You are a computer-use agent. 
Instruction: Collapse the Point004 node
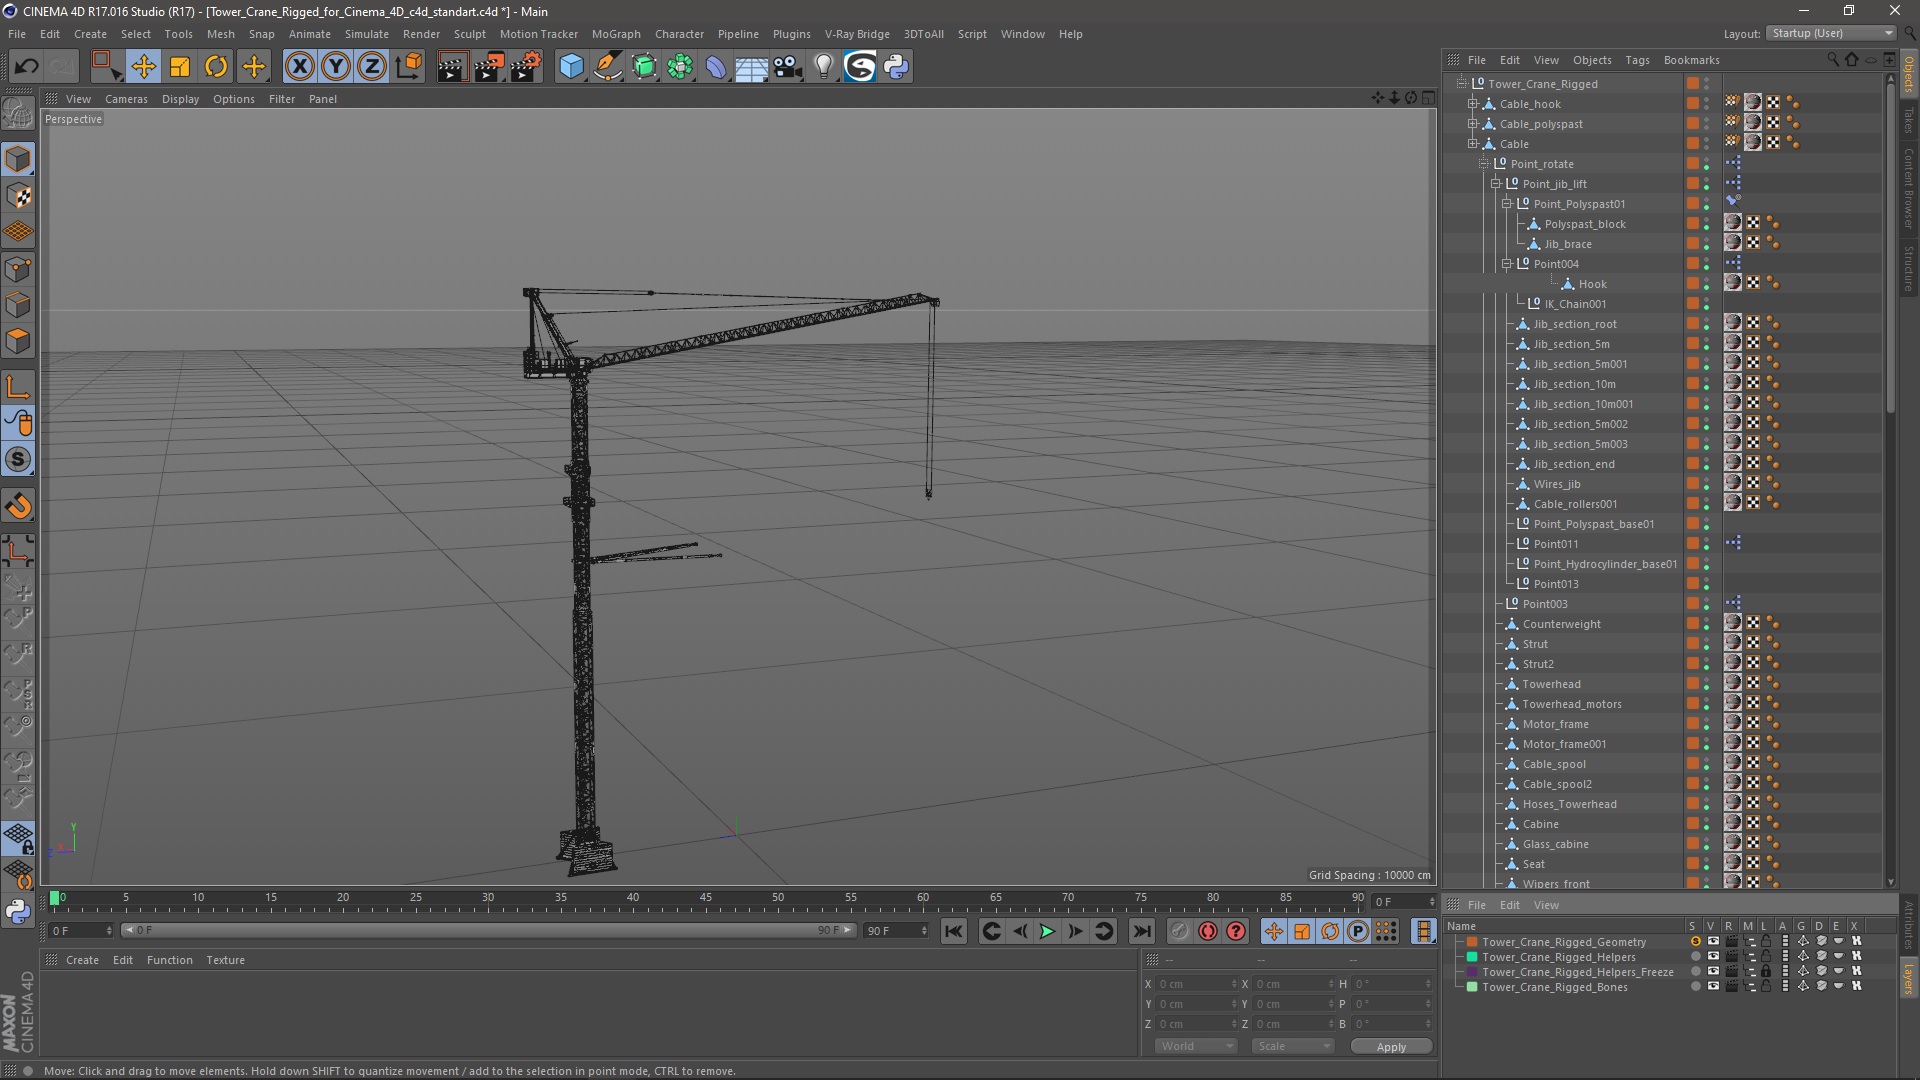[1507, 264]
